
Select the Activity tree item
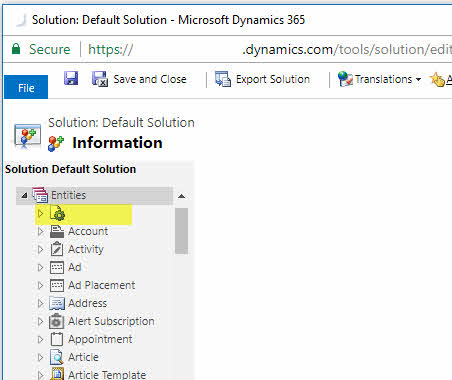click(86, 249)
